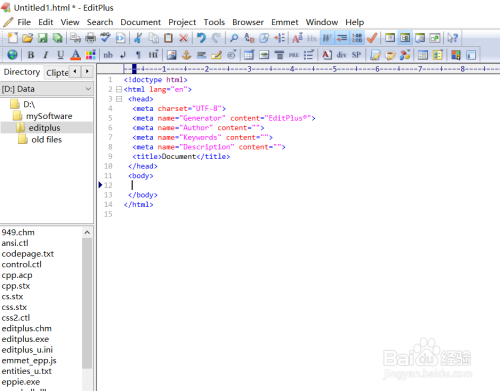Toggle Word Wrap button
The width and height of the screenshot is (500, 391).
point(327,38)
